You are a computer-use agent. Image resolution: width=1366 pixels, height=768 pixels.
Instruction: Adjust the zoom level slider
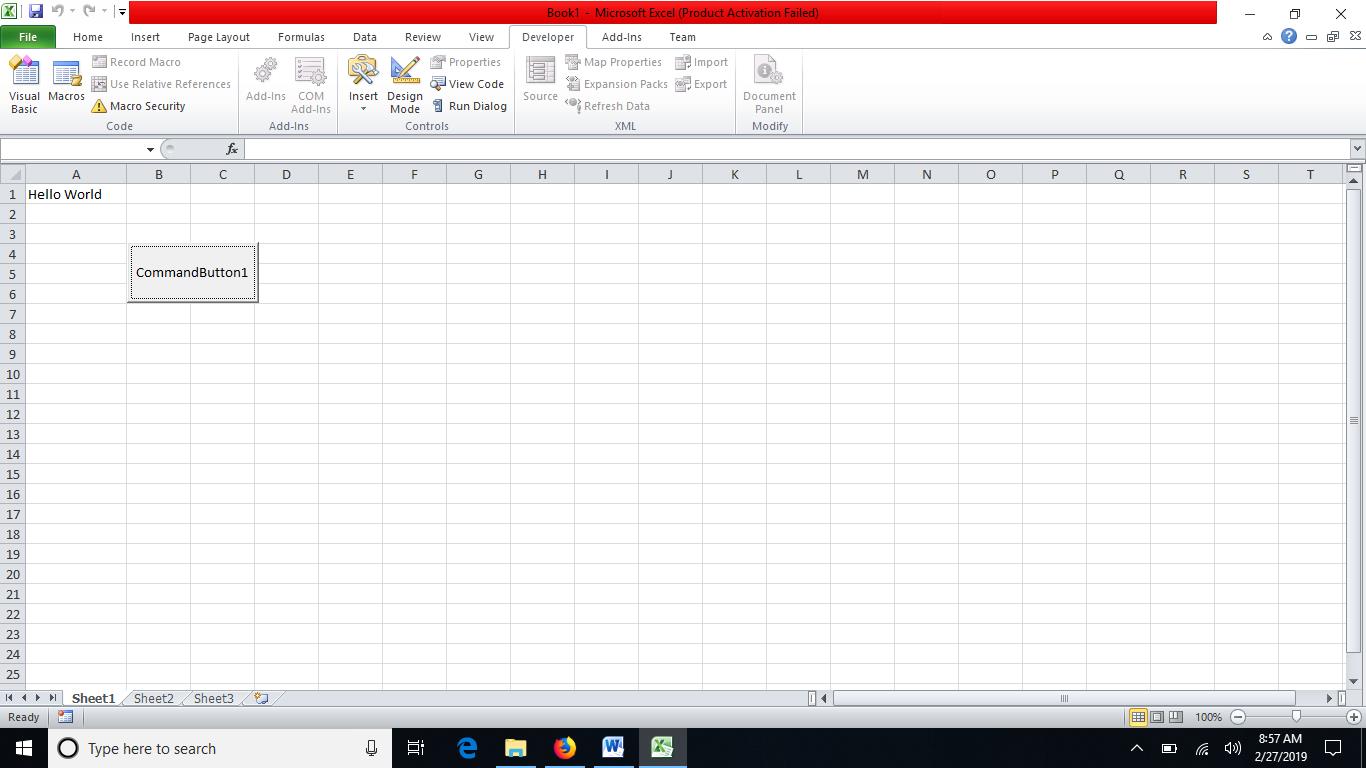coord(1296,717)
